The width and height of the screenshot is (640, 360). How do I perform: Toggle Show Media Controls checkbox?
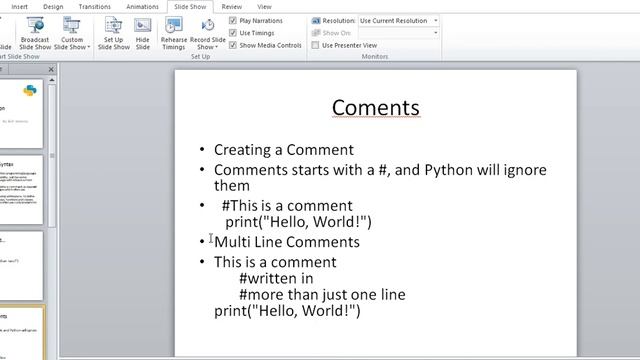pyautogui.click(x=233, y=45)
